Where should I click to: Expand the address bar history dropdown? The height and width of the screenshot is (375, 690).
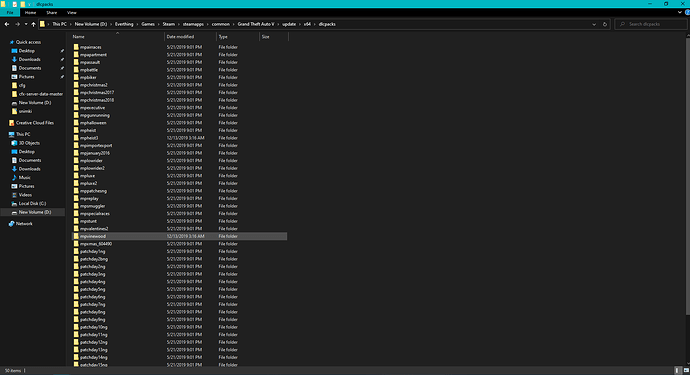[x=594, y=24]
